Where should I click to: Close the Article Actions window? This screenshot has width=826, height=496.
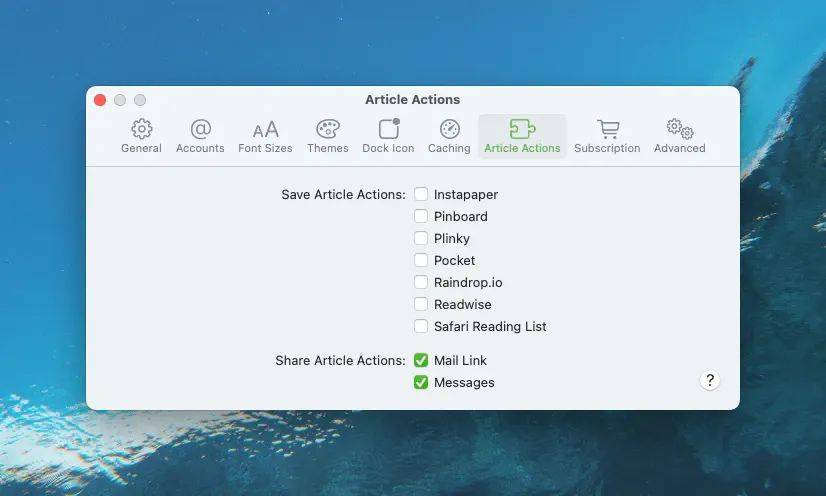pyautogui.click(x=100, y=100)
